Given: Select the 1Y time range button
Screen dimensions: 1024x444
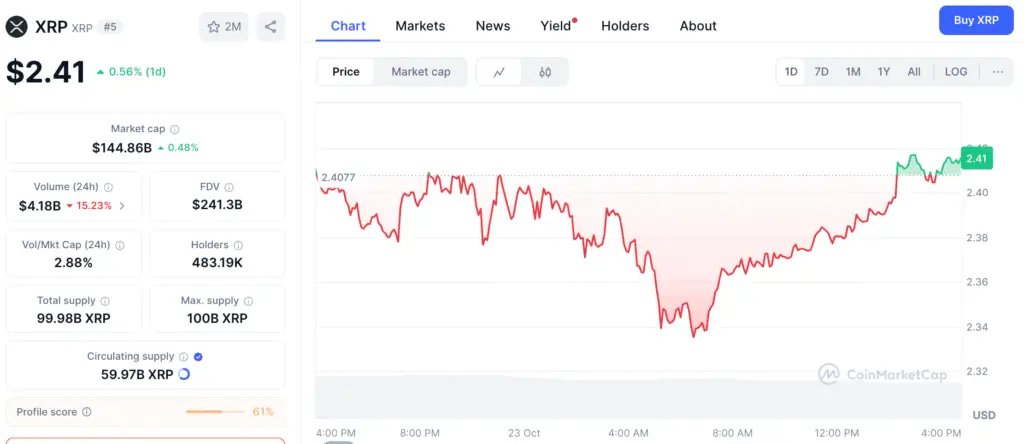Looking at the screenshot, I should click(883, 72).
